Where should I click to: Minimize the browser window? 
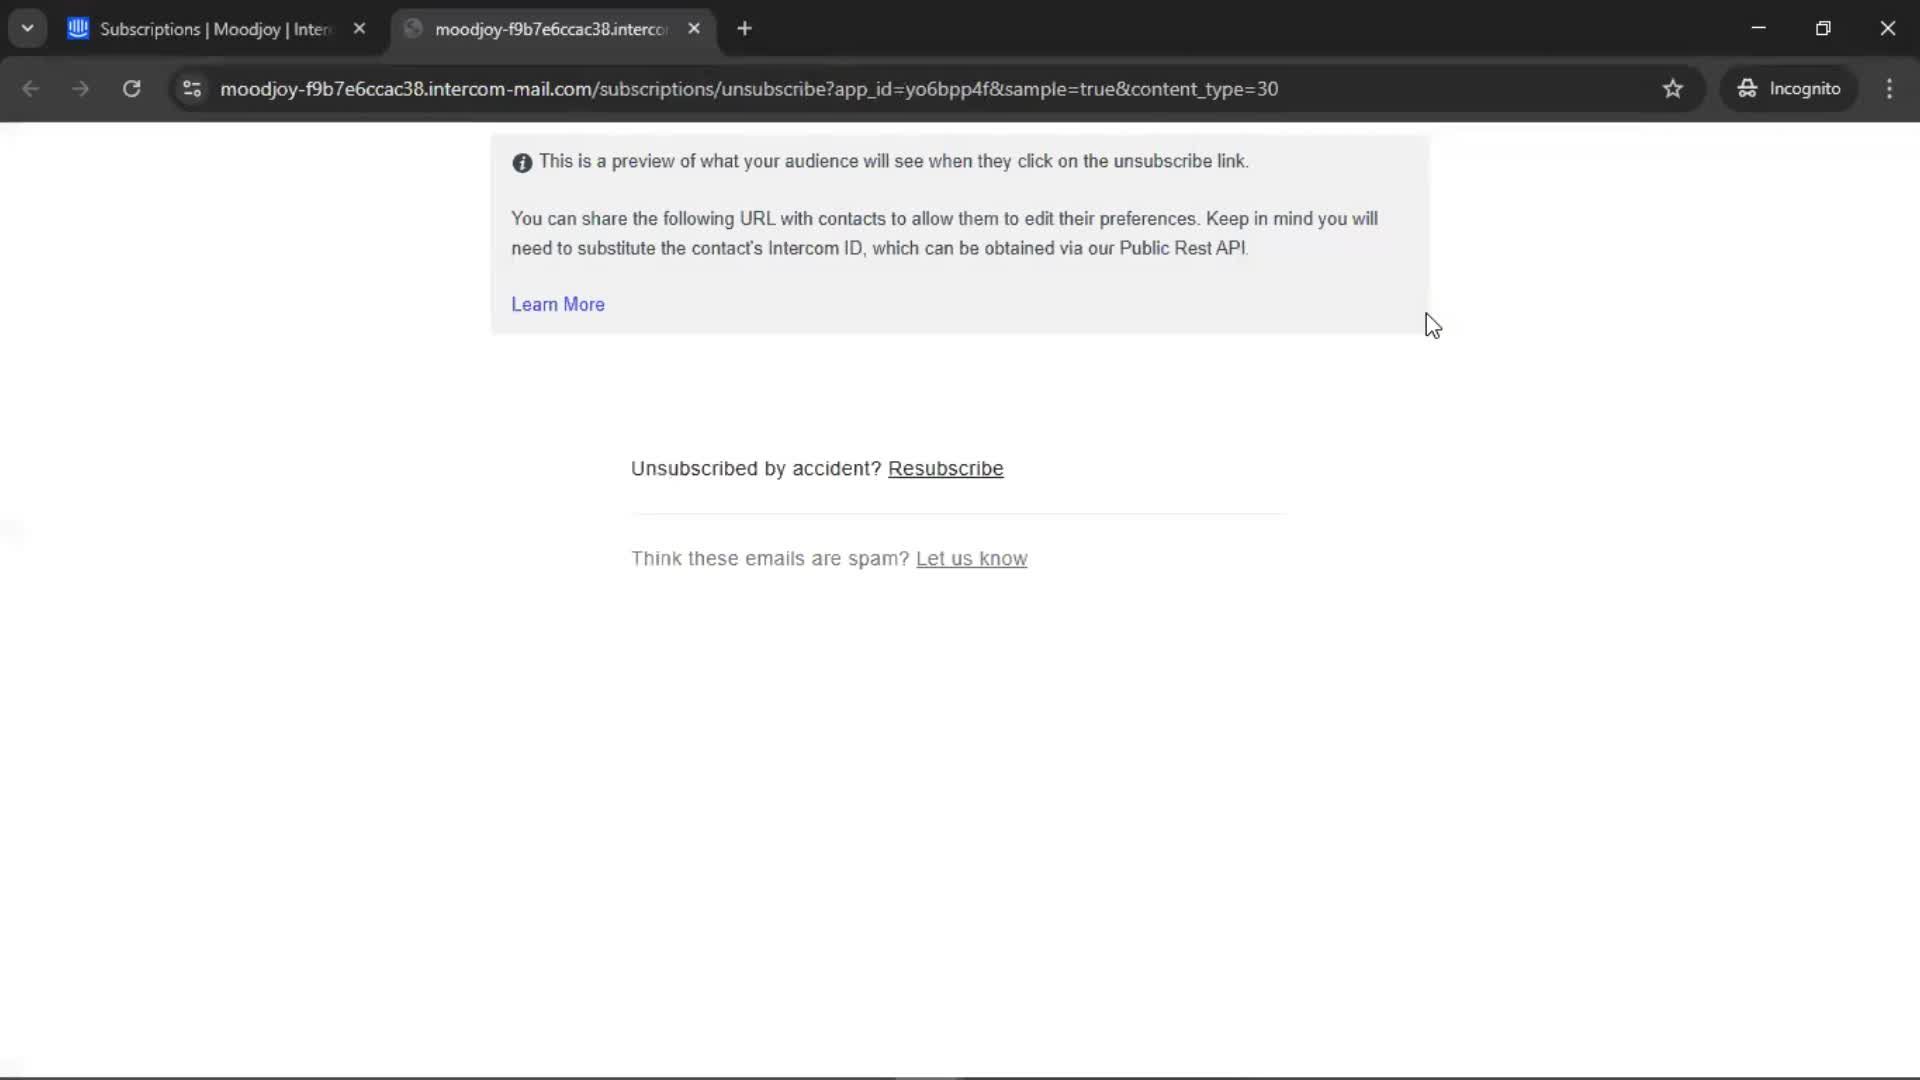tap(1759, 28)
